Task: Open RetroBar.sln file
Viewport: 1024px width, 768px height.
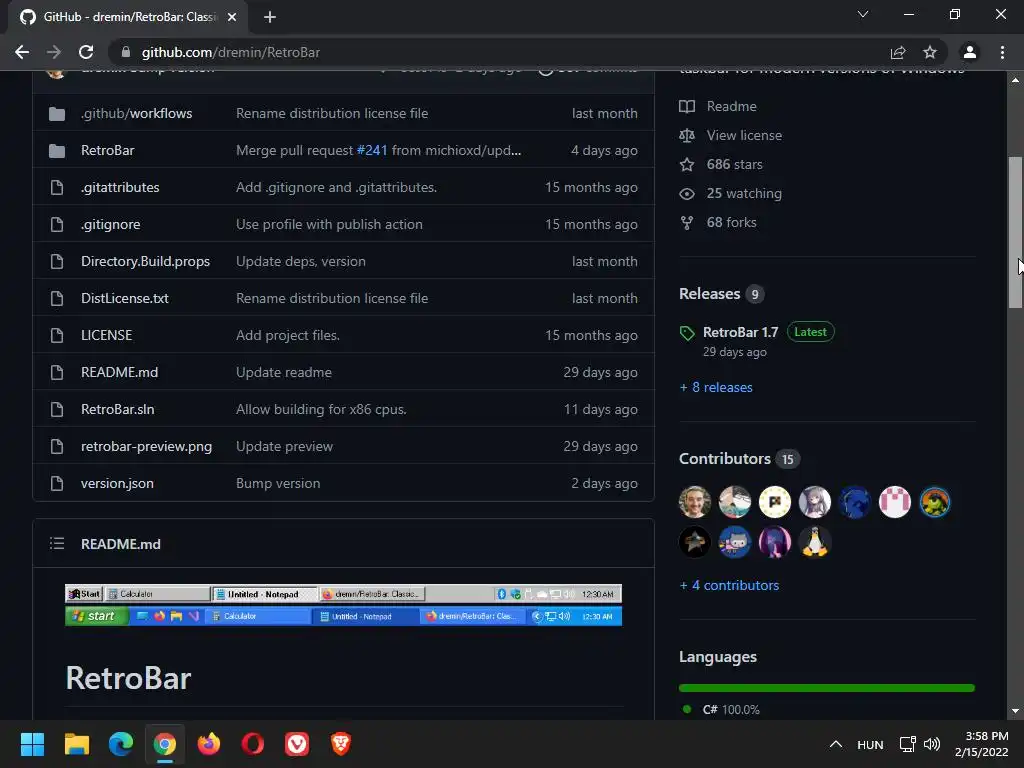Action: pos(118,409)
